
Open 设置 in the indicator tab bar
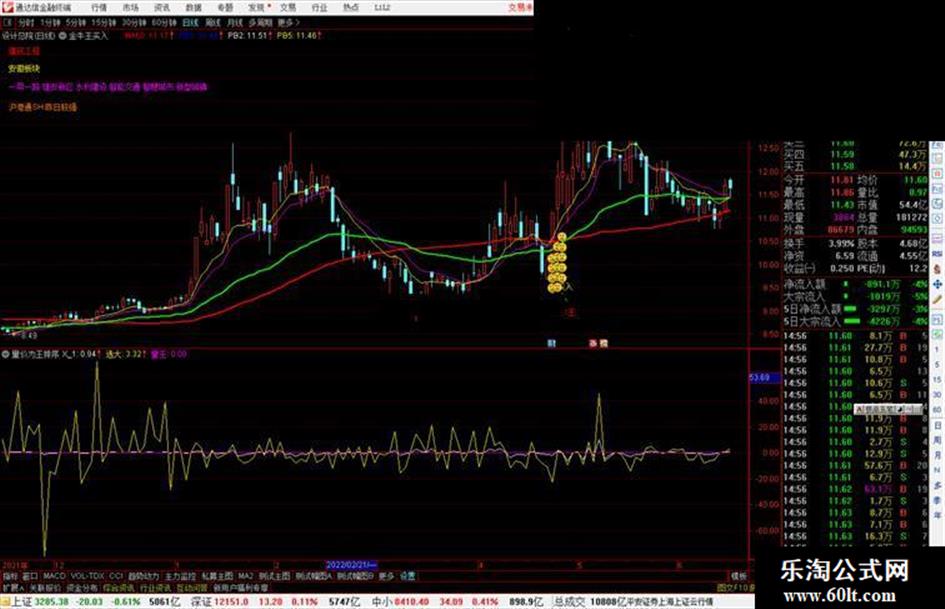(x=407, y=576)
